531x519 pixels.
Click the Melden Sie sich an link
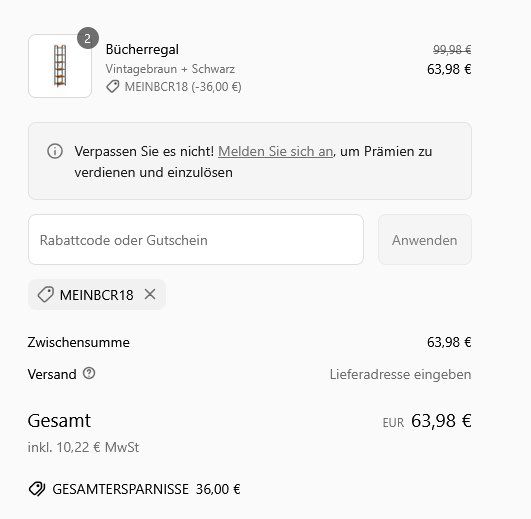point(276,151)
